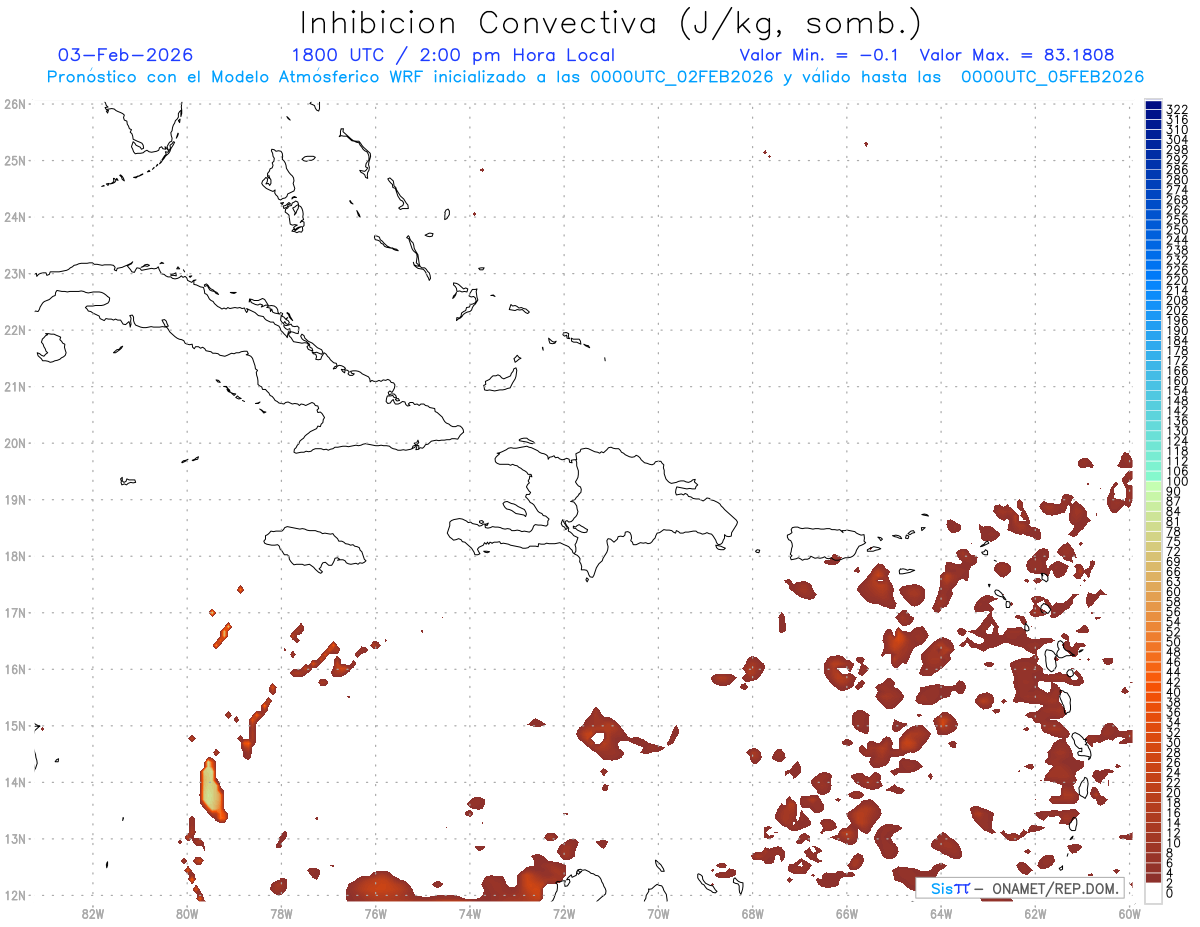1200x927 pixels.
Task: Click the 18N latitude label
Action: point(15,556)
